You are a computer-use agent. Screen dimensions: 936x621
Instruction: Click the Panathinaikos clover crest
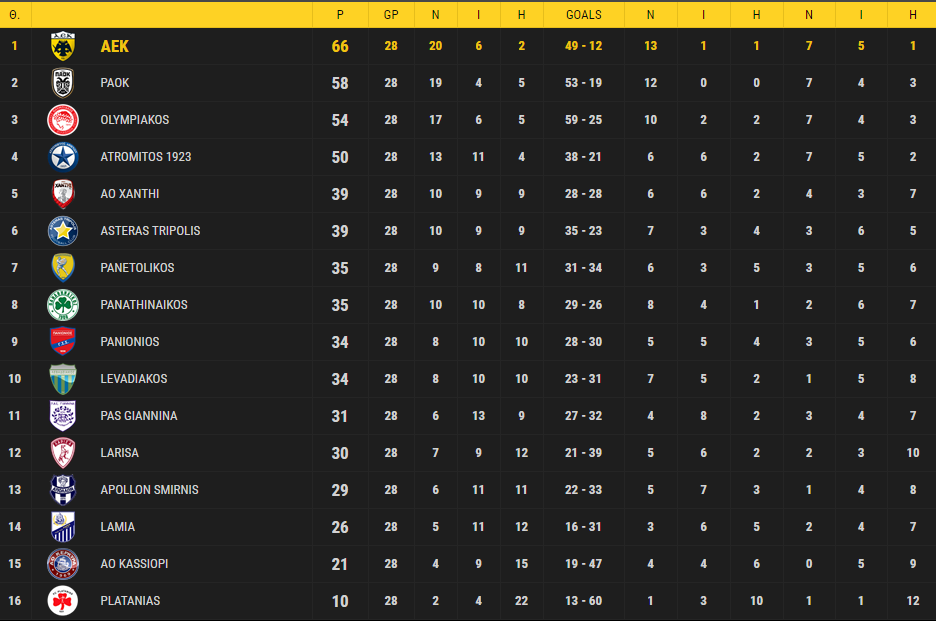63,305
